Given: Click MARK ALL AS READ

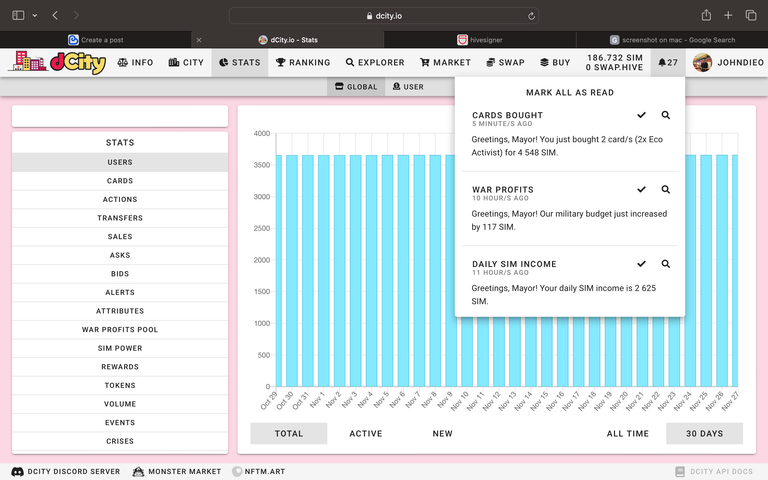Looking at the screenshot, I should click(570, 93).
